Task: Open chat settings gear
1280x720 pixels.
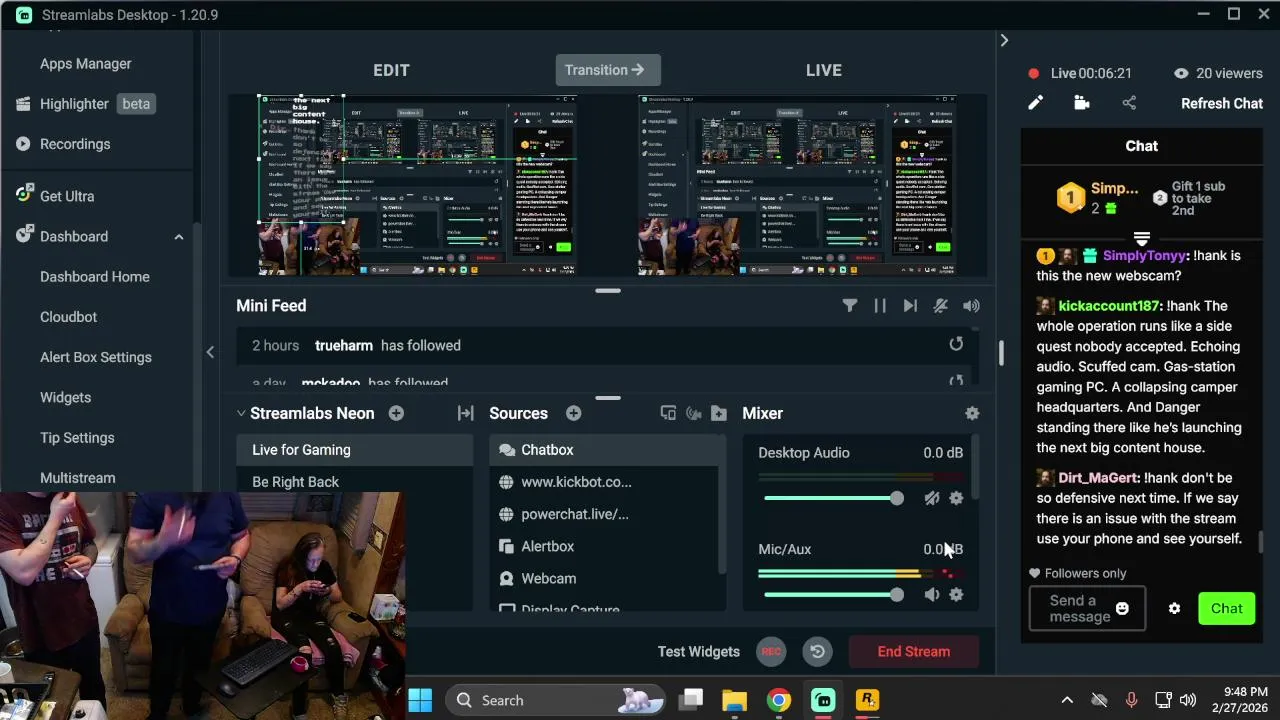Action: pyautogui.click(x=1175, y=608)
